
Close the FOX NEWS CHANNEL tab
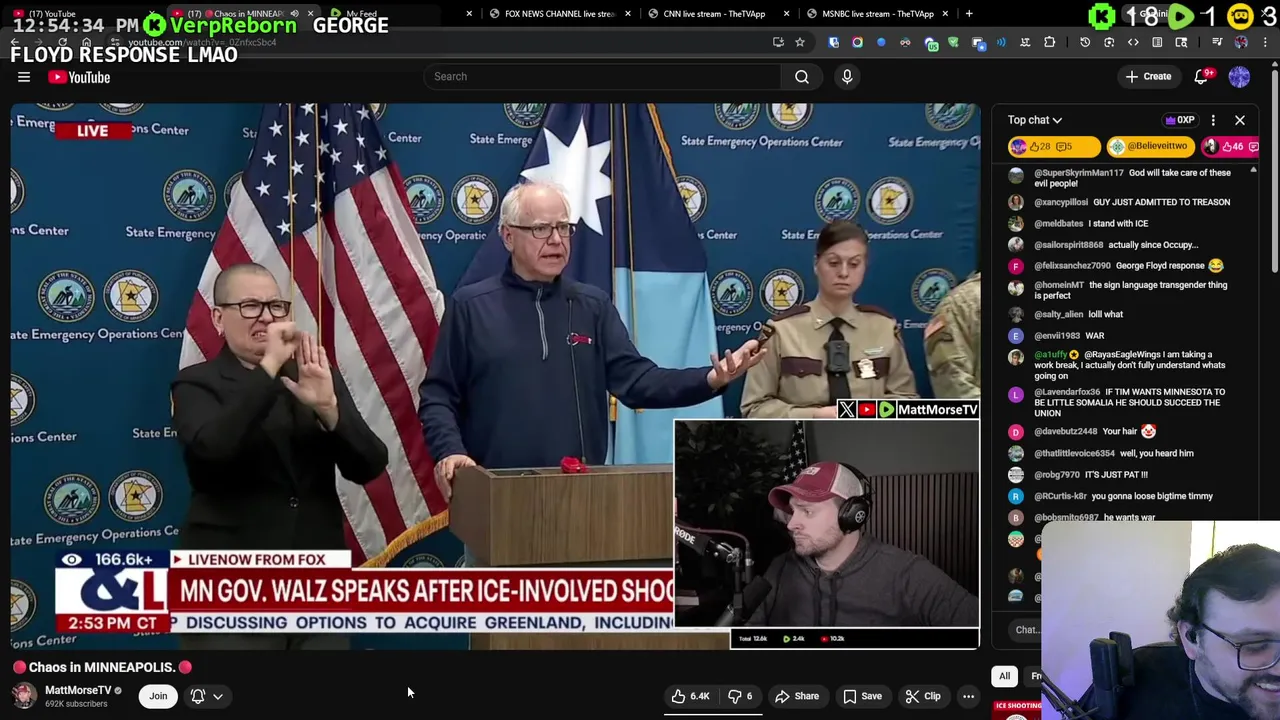[x=628, y=14]
